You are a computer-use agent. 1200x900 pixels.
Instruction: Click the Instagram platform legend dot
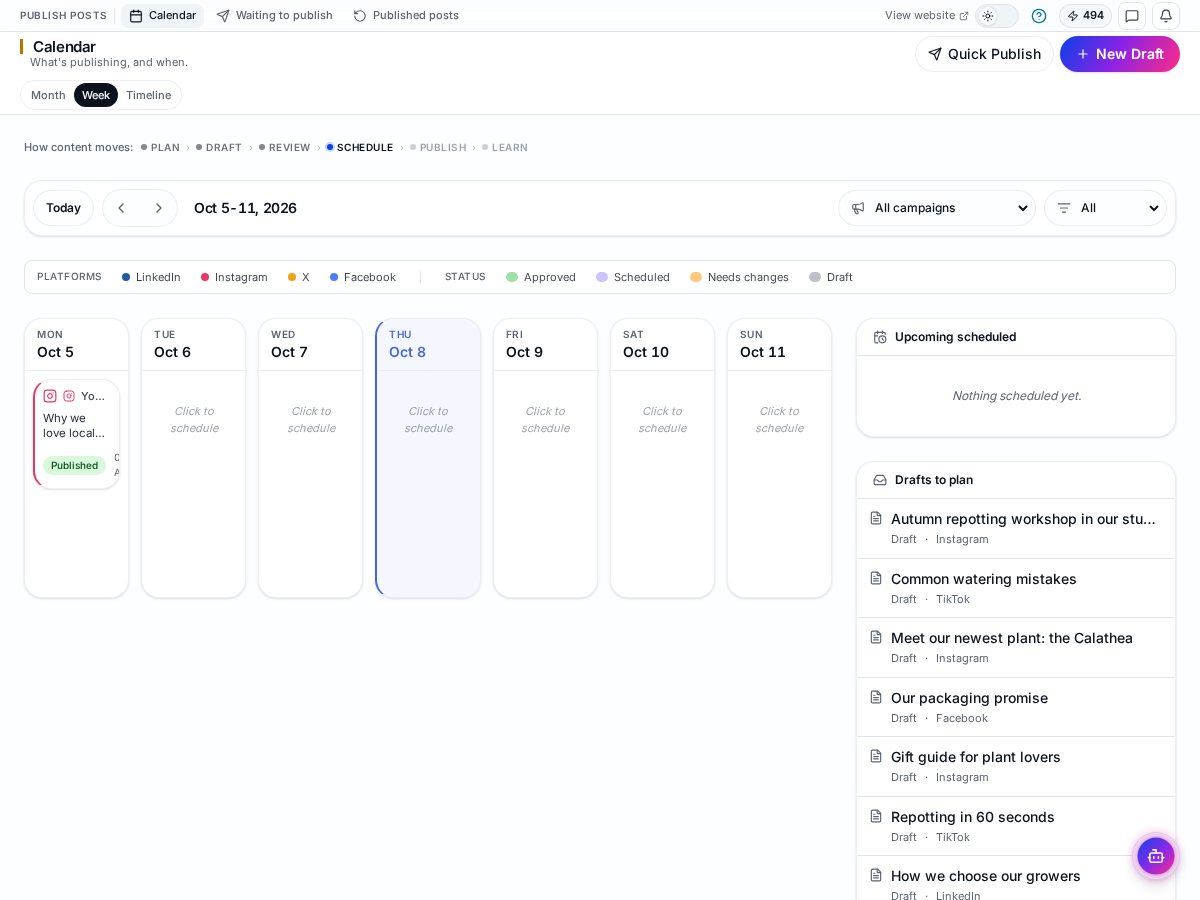(205, 277)
